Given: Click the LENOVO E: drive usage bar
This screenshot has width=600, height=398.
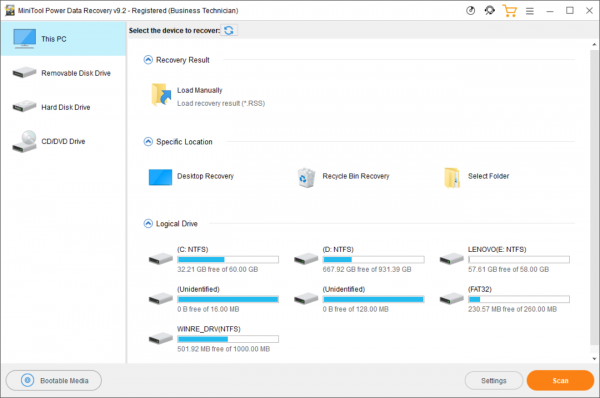Looking at the screenshot, I should coord(519,259).
